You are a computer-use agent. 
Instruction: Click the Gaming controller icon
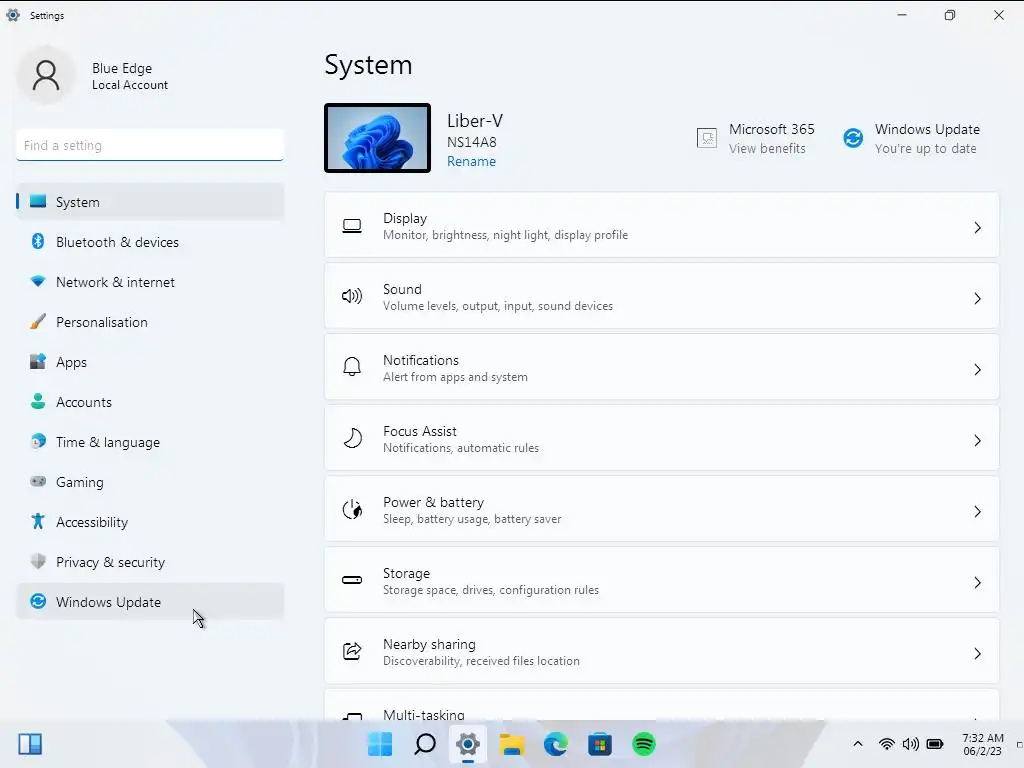[x=38, y=481]
